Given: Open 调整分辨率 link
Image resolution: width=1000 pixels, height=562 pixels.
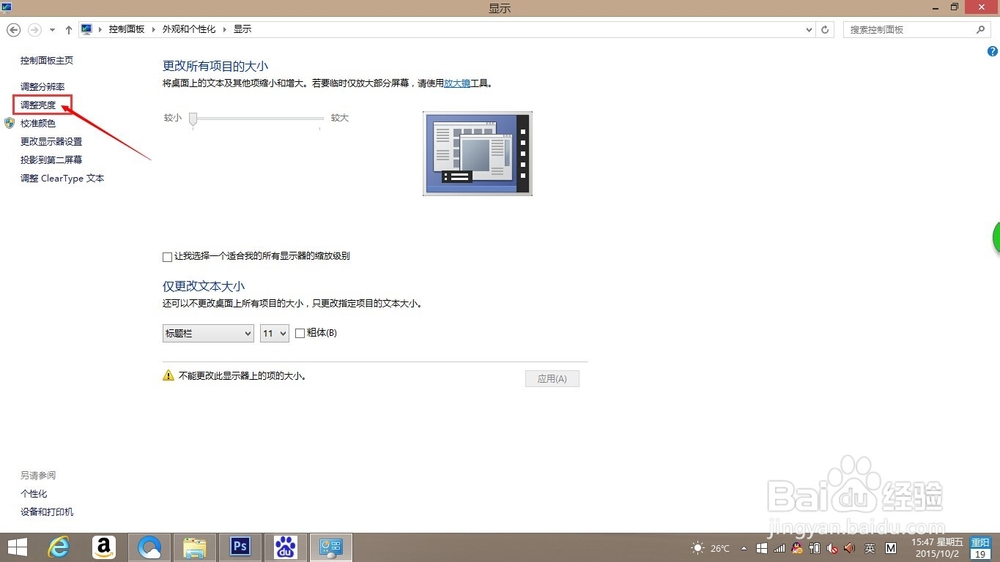Looking at the screenshot, I should pyautogui.click(x=42, y=86).
